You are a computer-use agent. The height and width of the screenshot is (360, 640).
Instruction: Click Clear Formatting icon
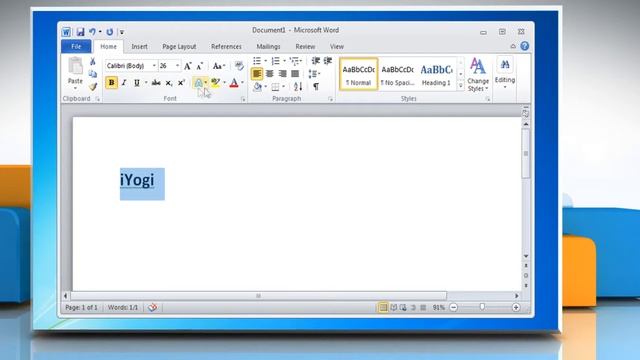[239, 66]
